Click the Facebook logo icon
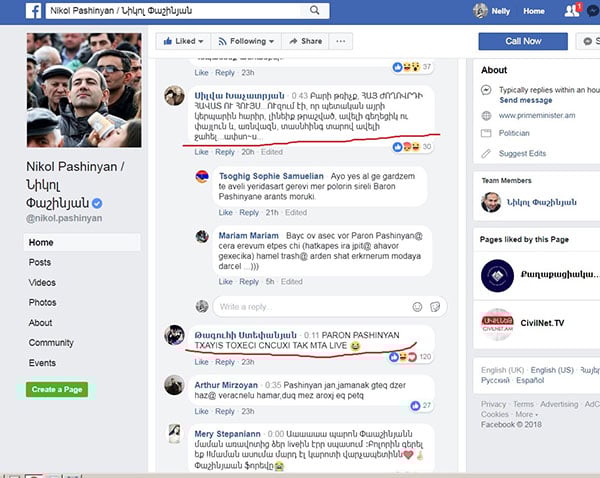 [34, 11]
